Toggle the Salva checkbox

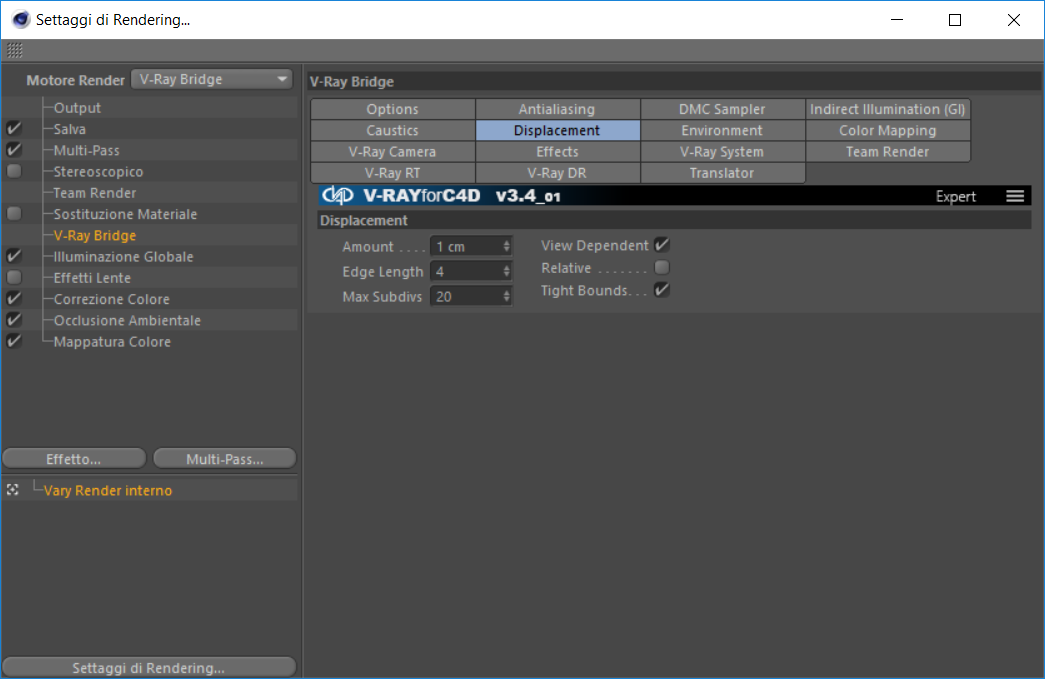coord(14,129)
